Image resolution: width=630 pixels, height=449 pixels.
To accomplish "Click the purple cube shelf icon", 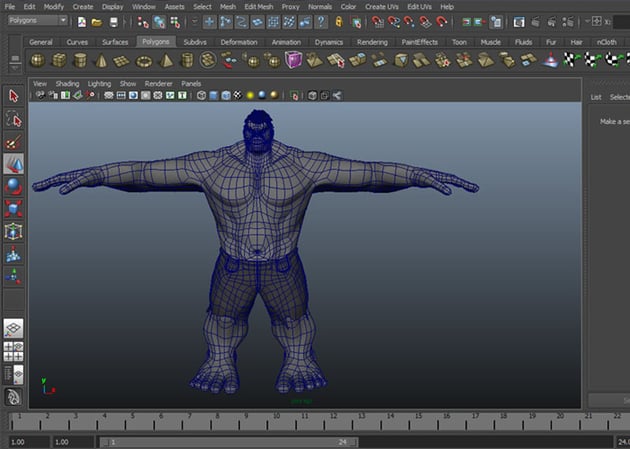I will [293, 60].
